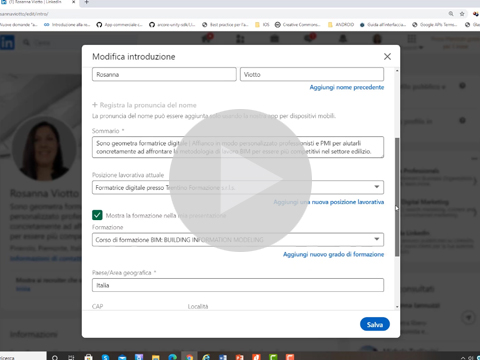Open Skype from the taskbar

(105, 357)
